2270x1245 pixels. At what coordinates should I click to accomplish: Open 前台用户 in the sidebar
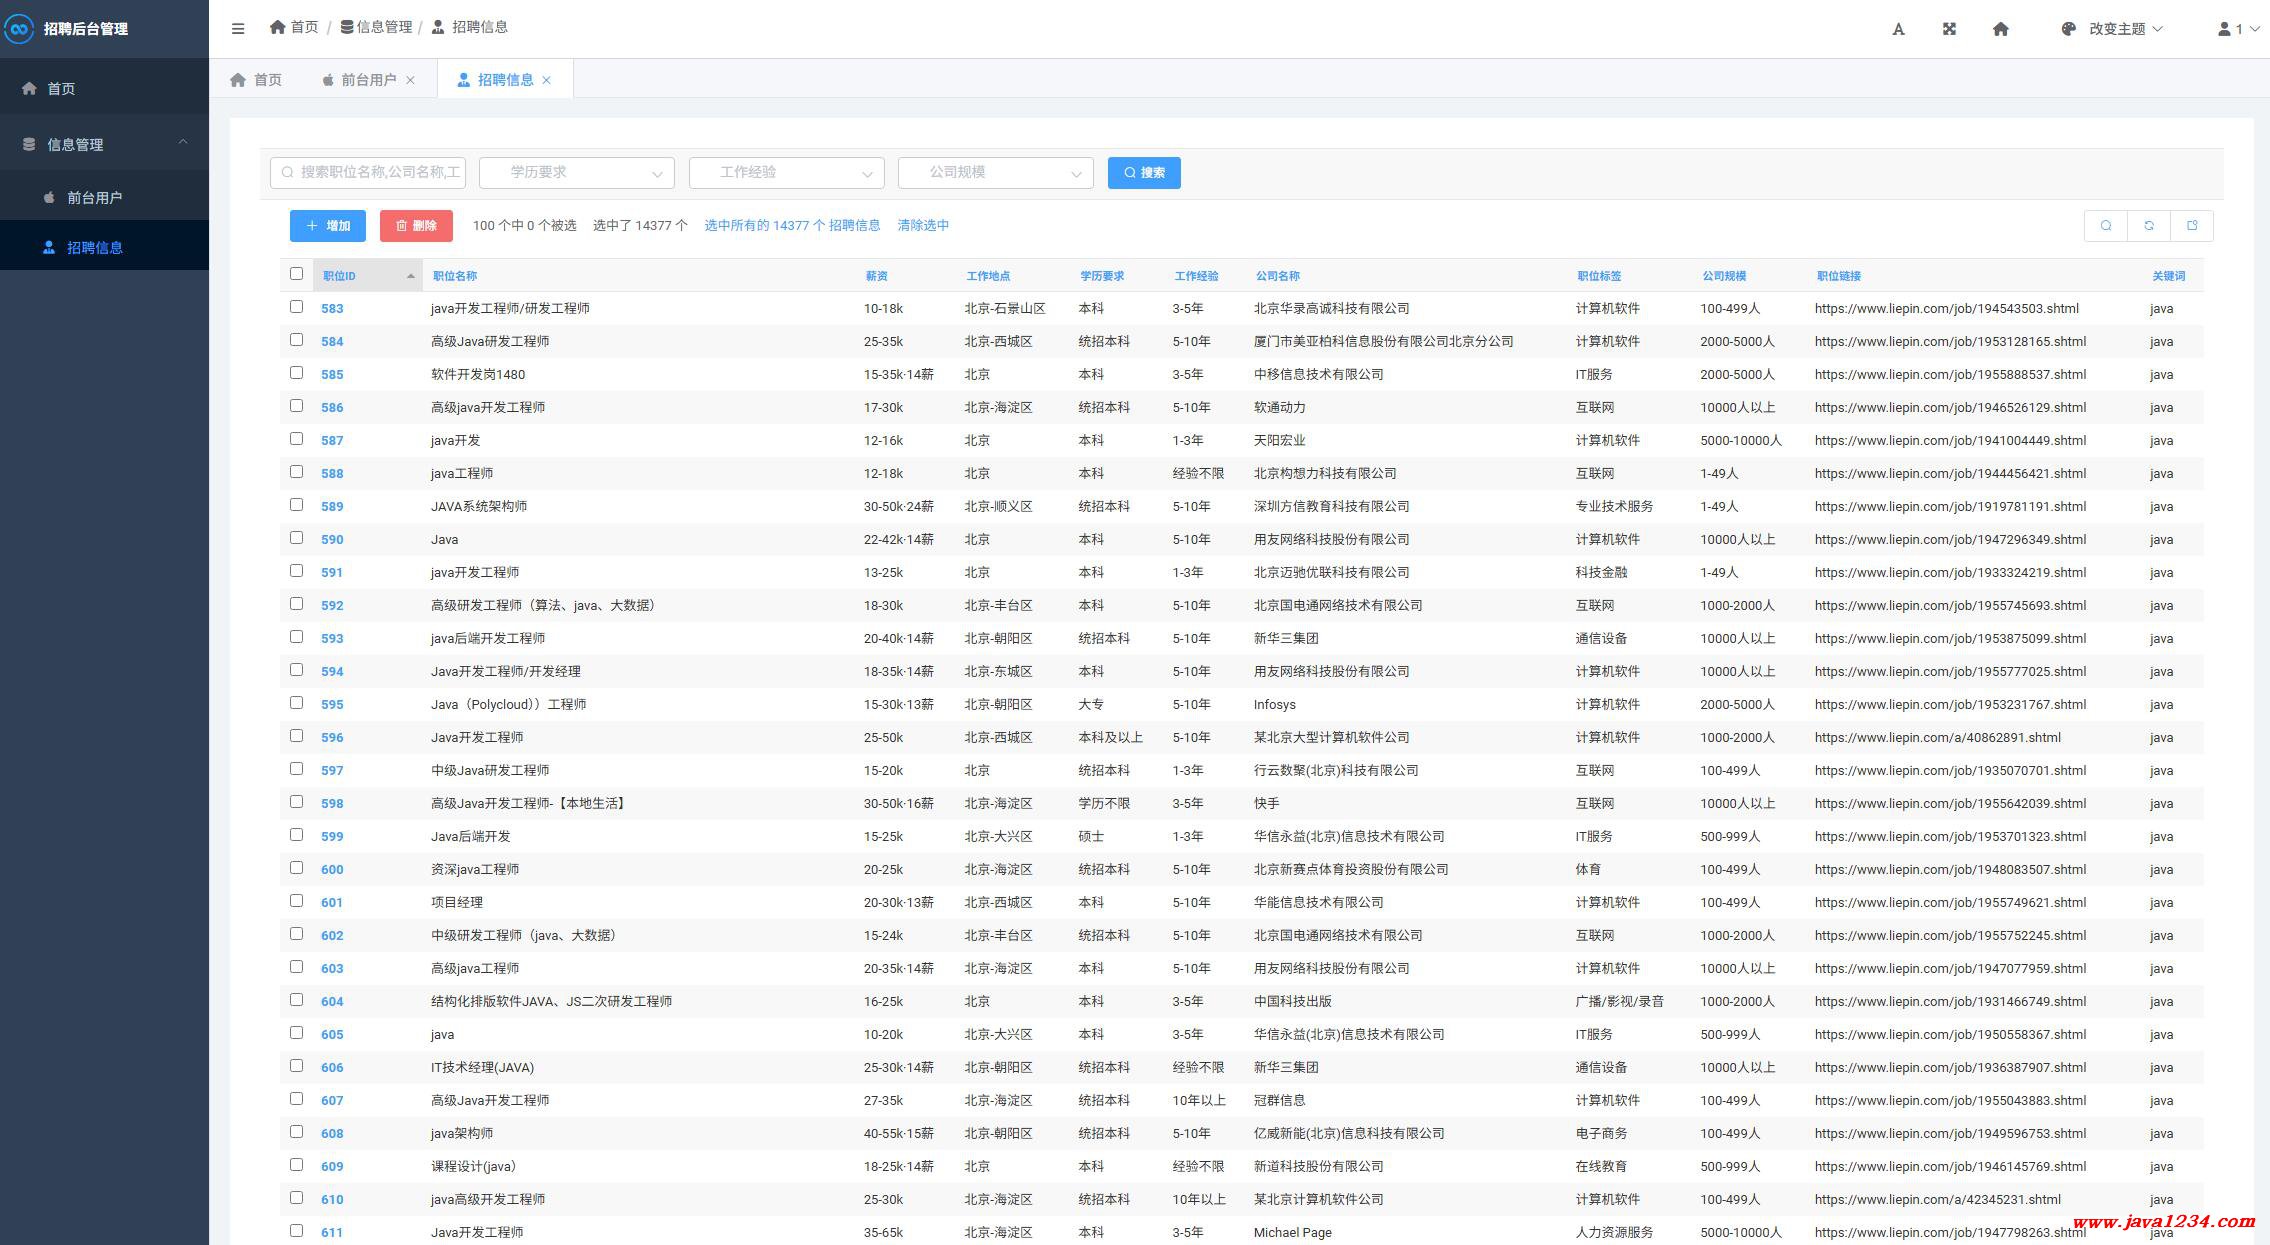[94, 197]
